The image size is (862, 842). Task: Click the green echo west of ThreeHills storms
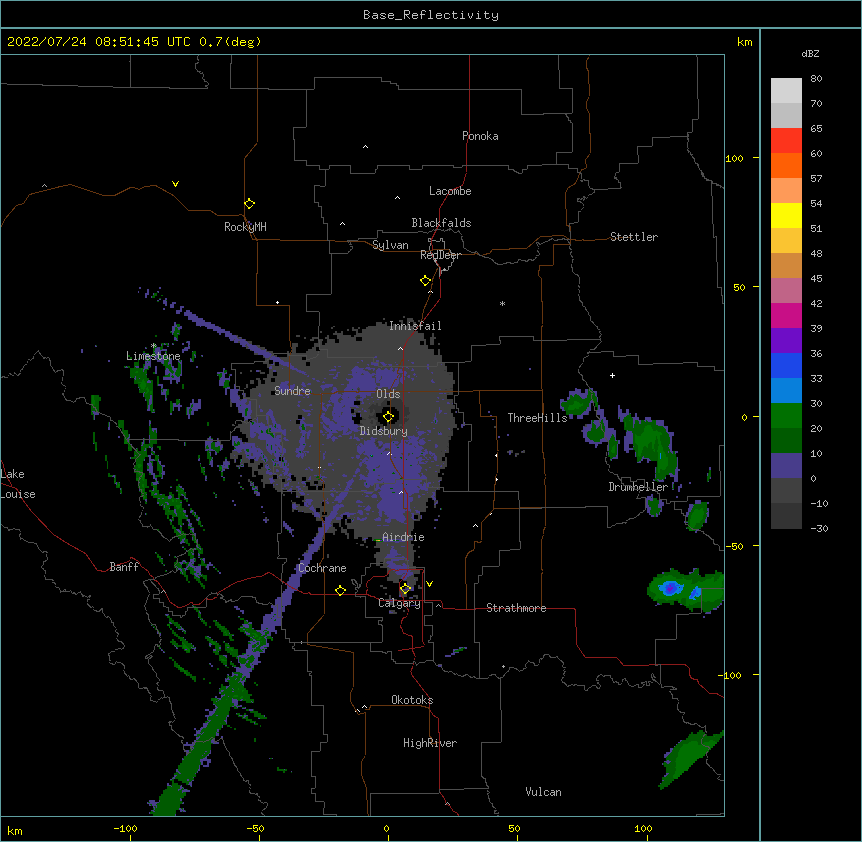point(578,403)
